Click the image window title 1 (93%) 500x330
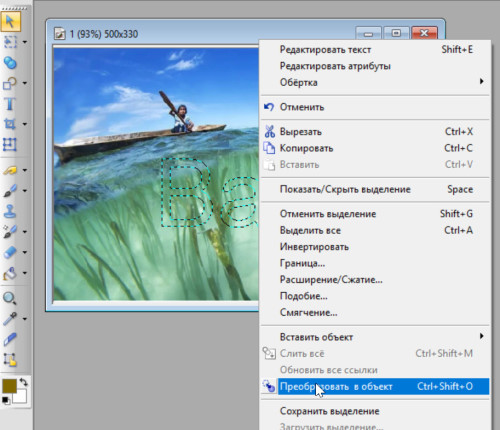500x430 pixels. pyautogui.click(x=104, y=34)
